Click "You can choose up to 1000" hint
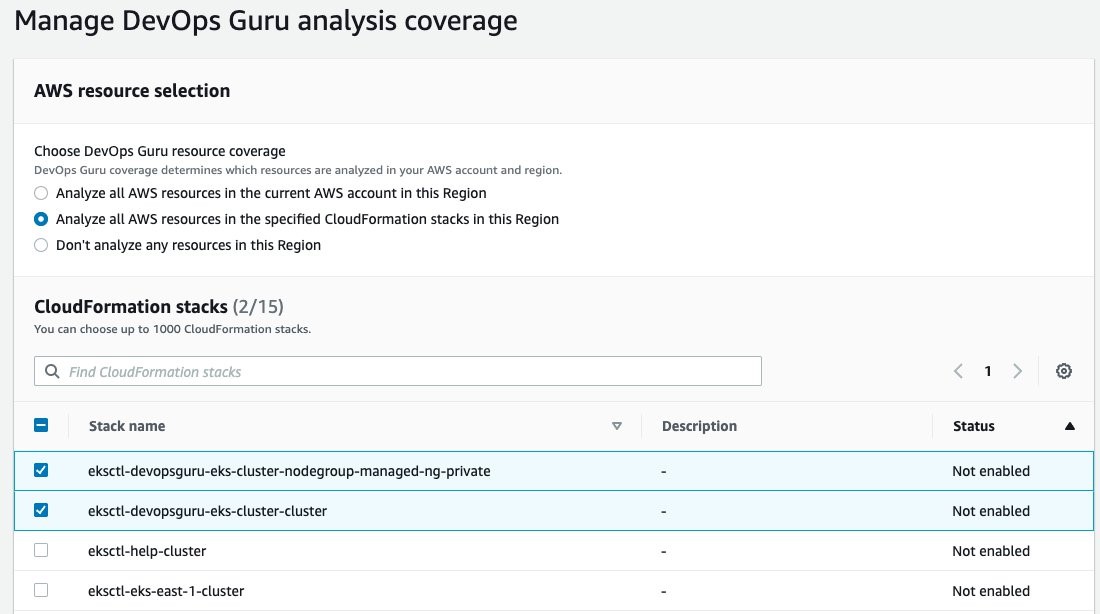The width and height of the screenshot is (1100, 614). click(x=173, y=329)
